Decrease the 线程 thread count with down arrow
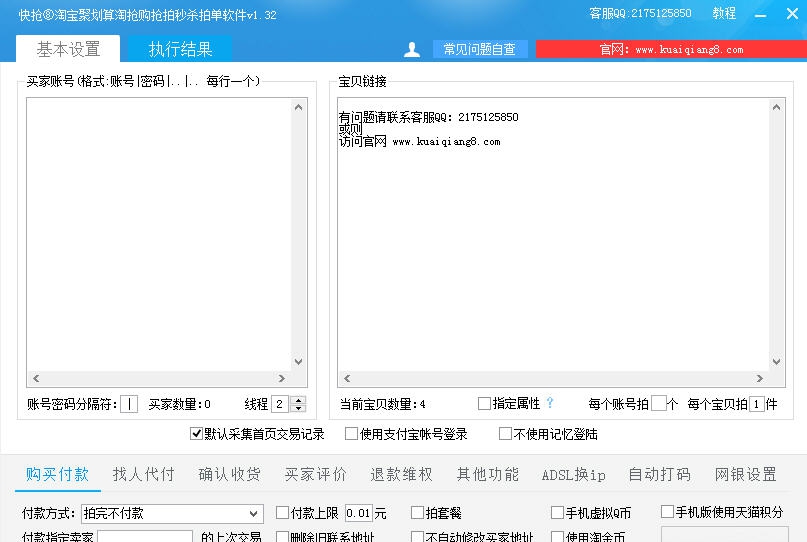The height and width of the screenshot is (542, 807). [x=298, y=408]
